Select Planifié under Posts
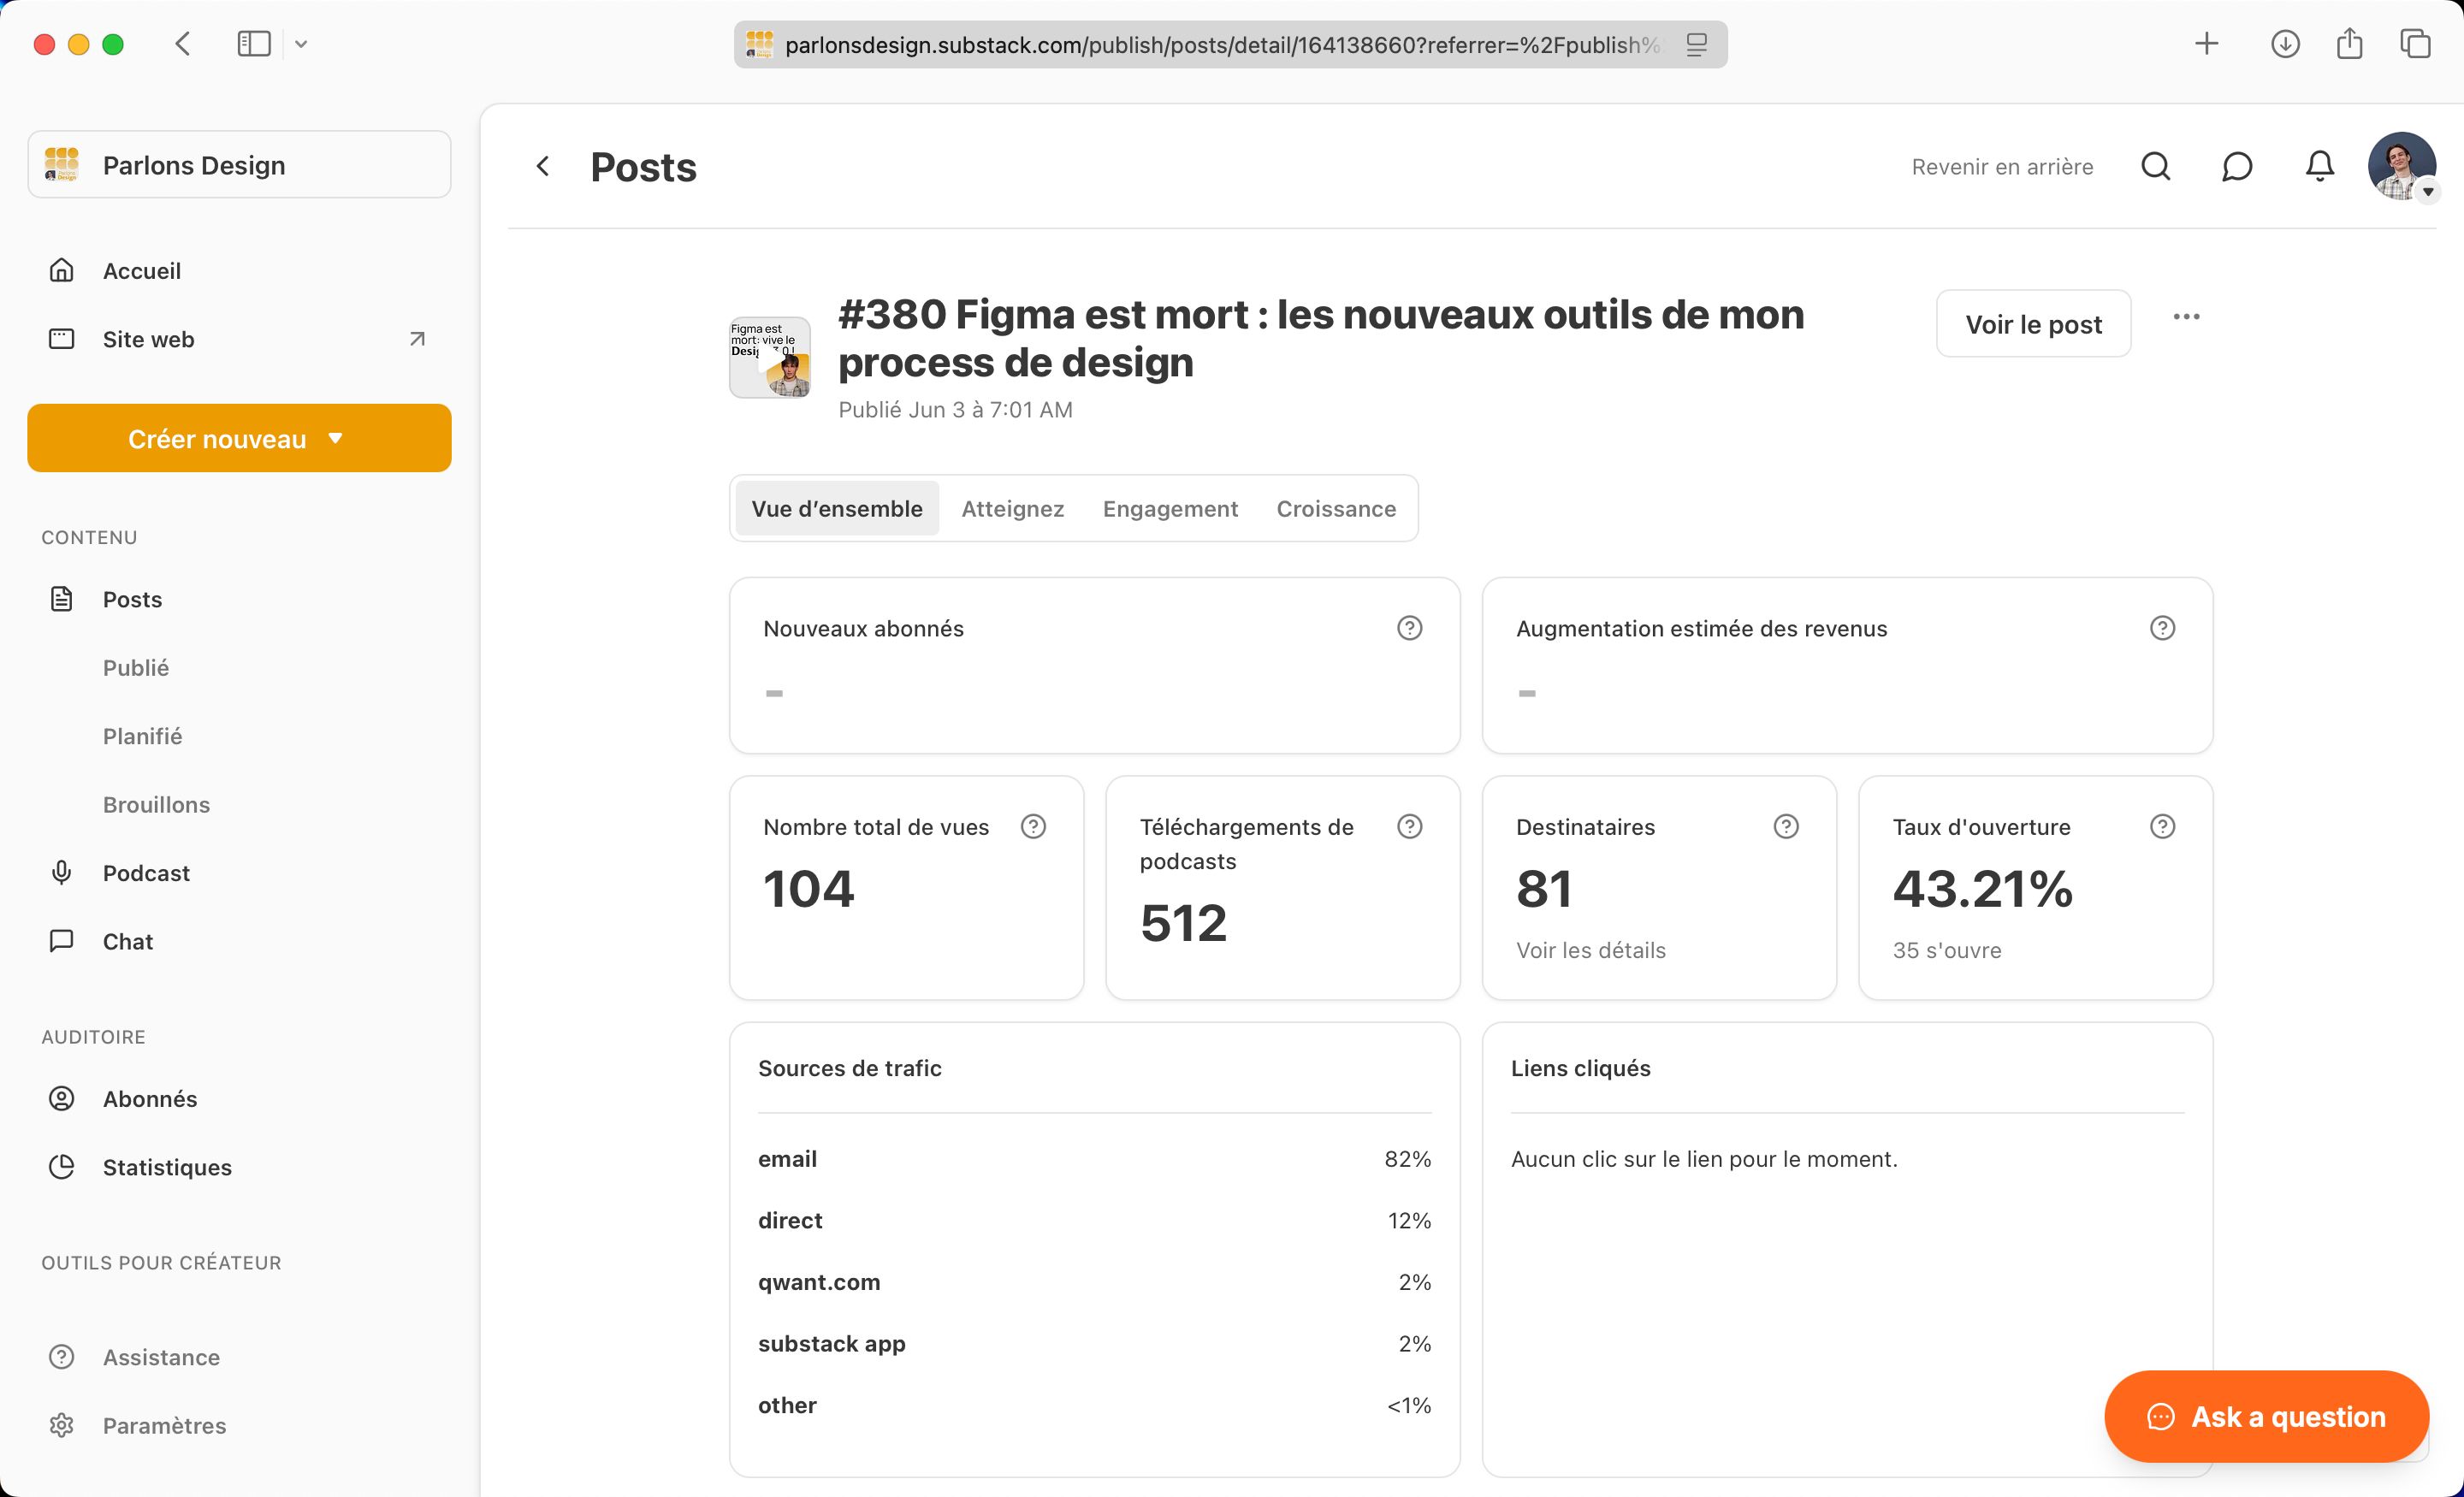 pos(143,736)
